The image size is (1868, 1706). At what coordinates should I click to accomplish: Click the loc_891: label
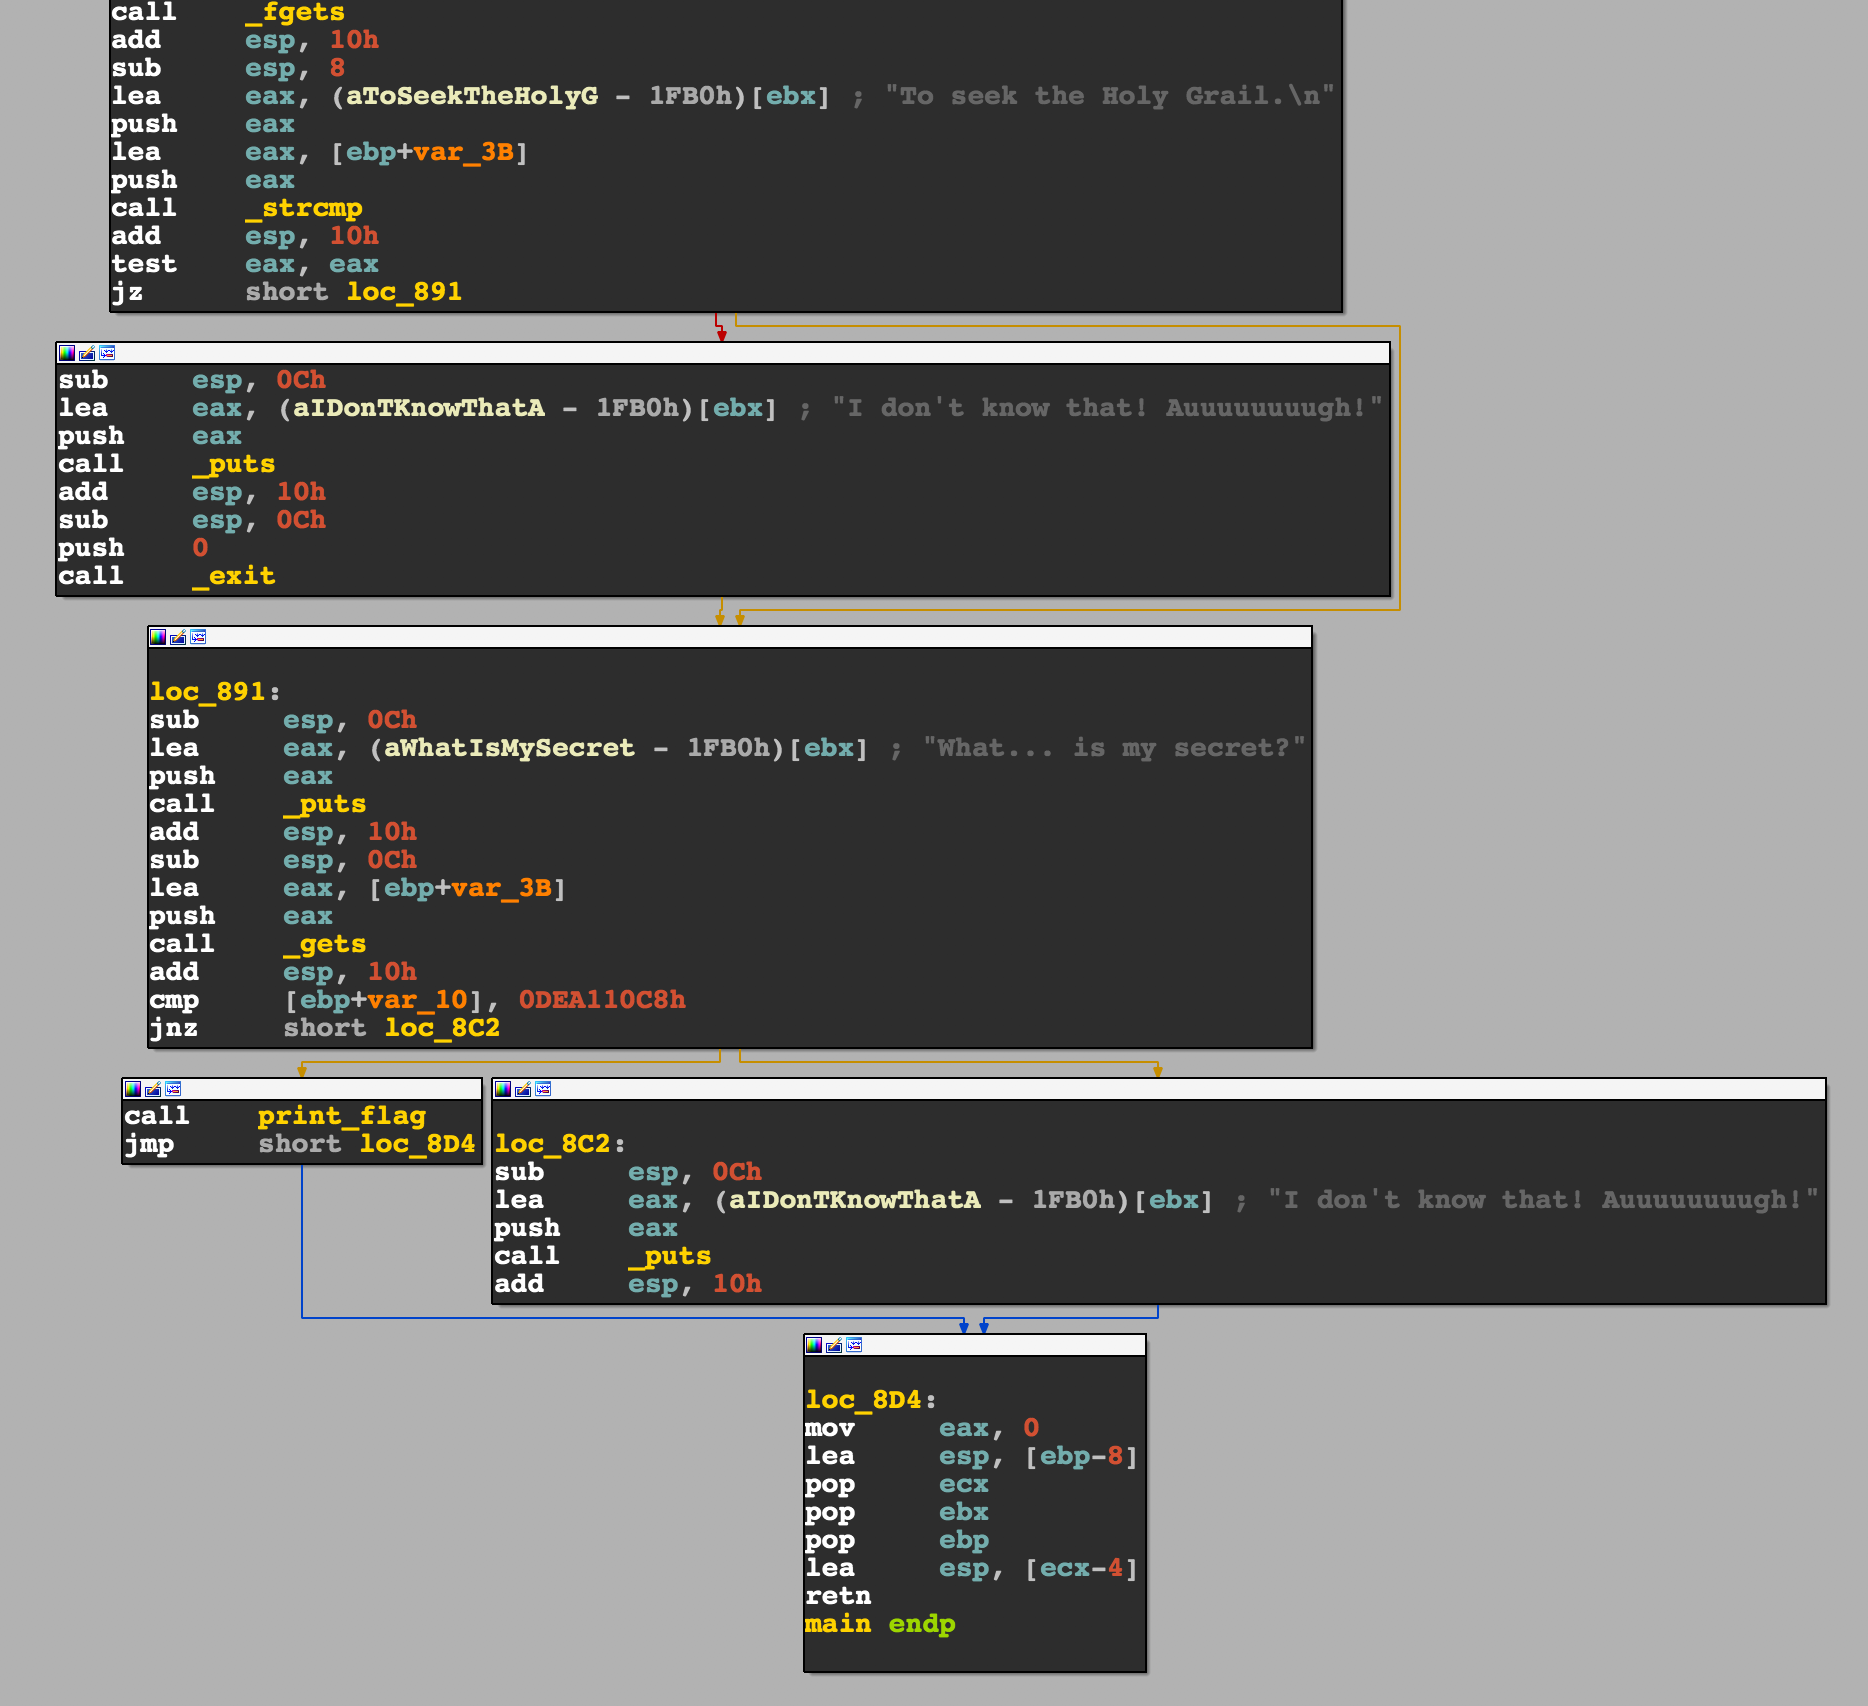[x=215, y=692]
